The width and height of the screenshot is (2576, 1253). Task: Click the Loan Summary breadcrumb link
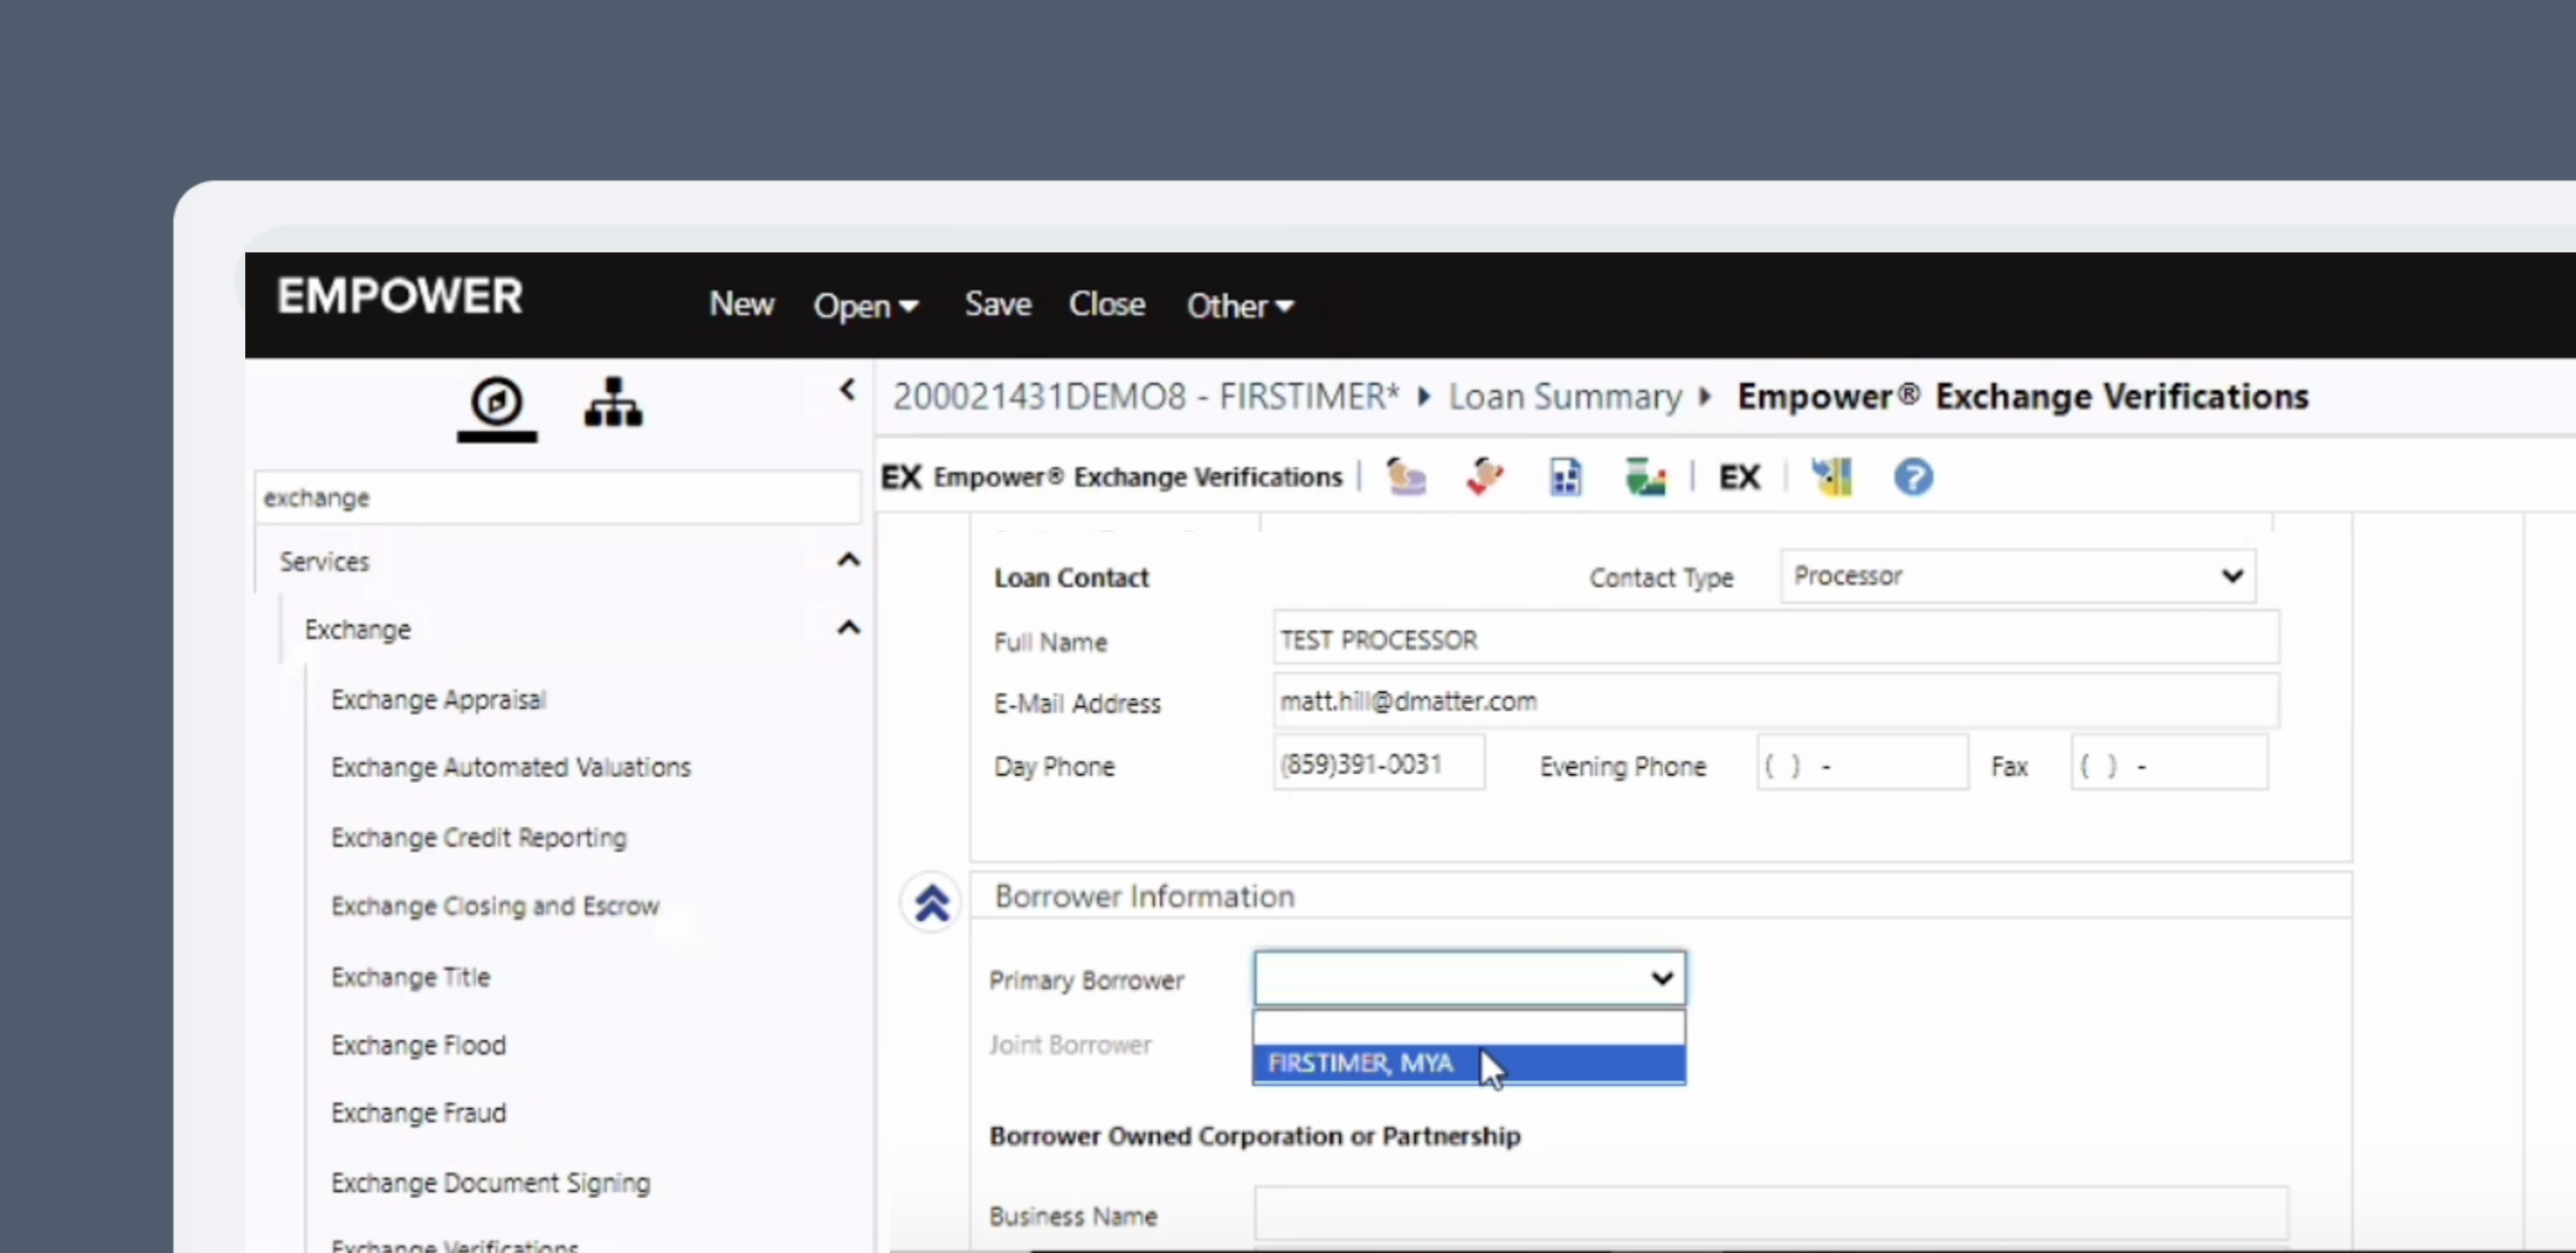1565,395
